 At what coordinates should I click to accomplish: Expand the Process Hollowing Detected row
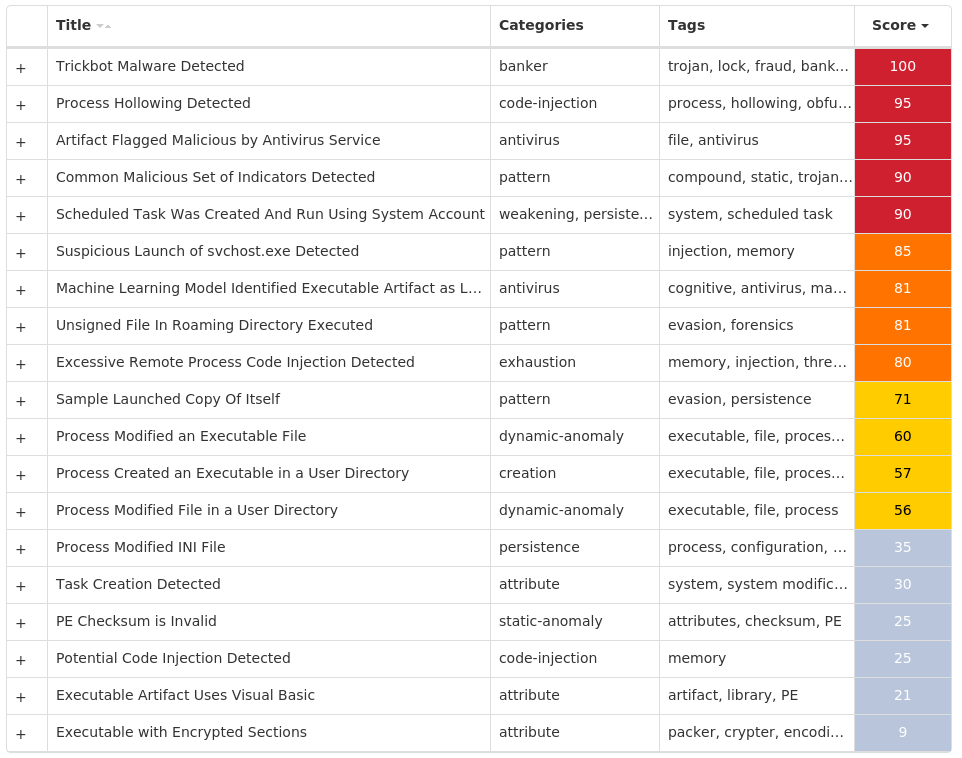21,105
